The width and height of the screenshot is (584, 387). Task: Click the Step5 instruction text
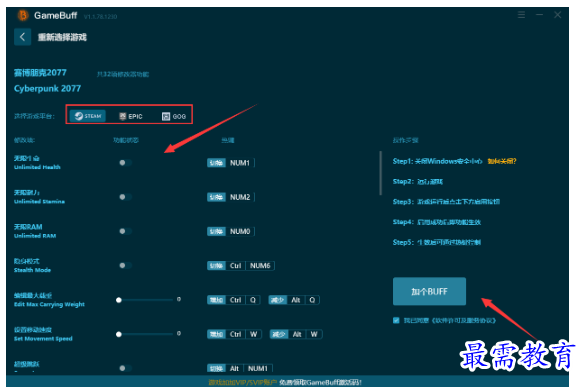tap(437, 242)
